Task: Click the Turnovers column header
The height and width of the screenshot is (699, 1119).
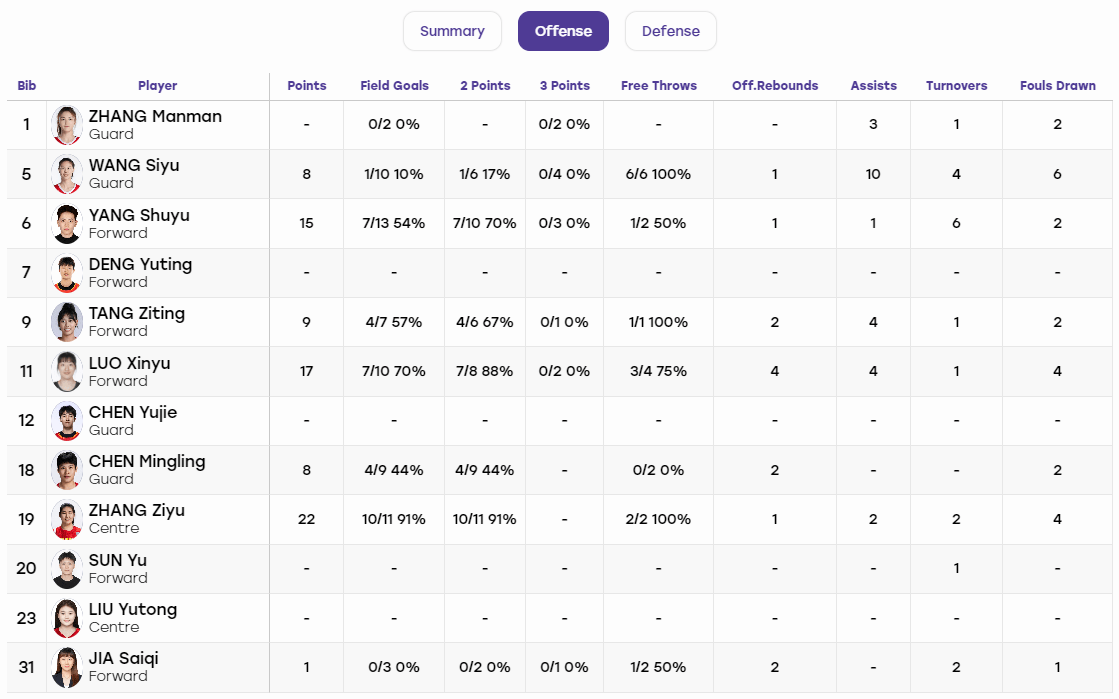Action: [956, 86]
